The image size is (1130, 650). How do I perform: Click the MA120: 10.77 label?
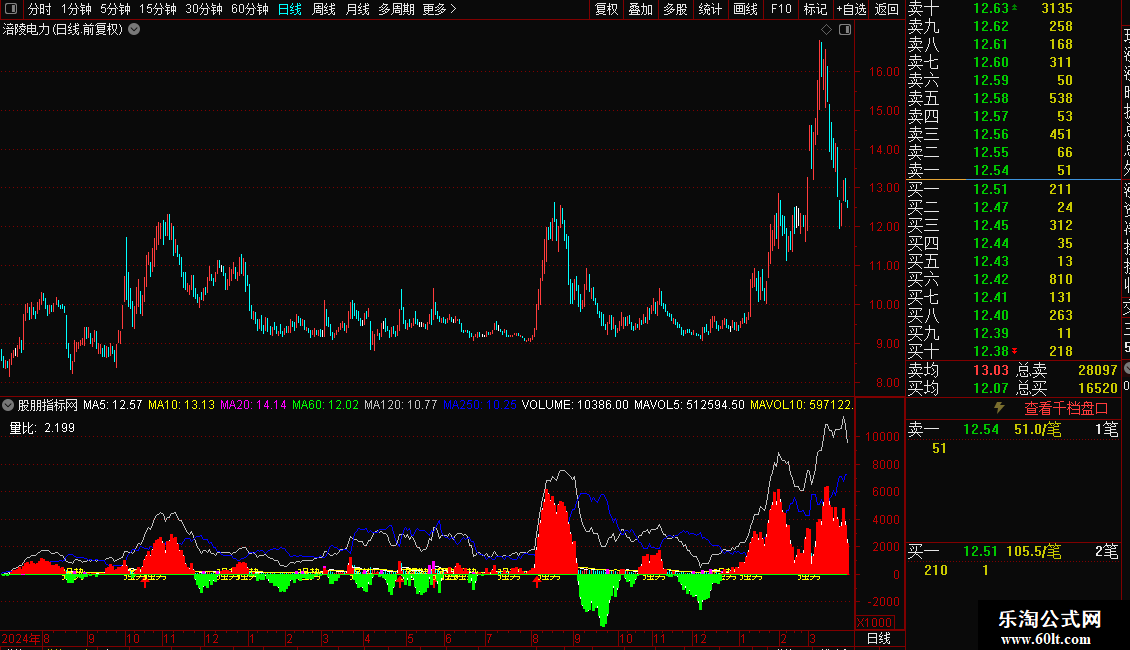tap(401, 405)
